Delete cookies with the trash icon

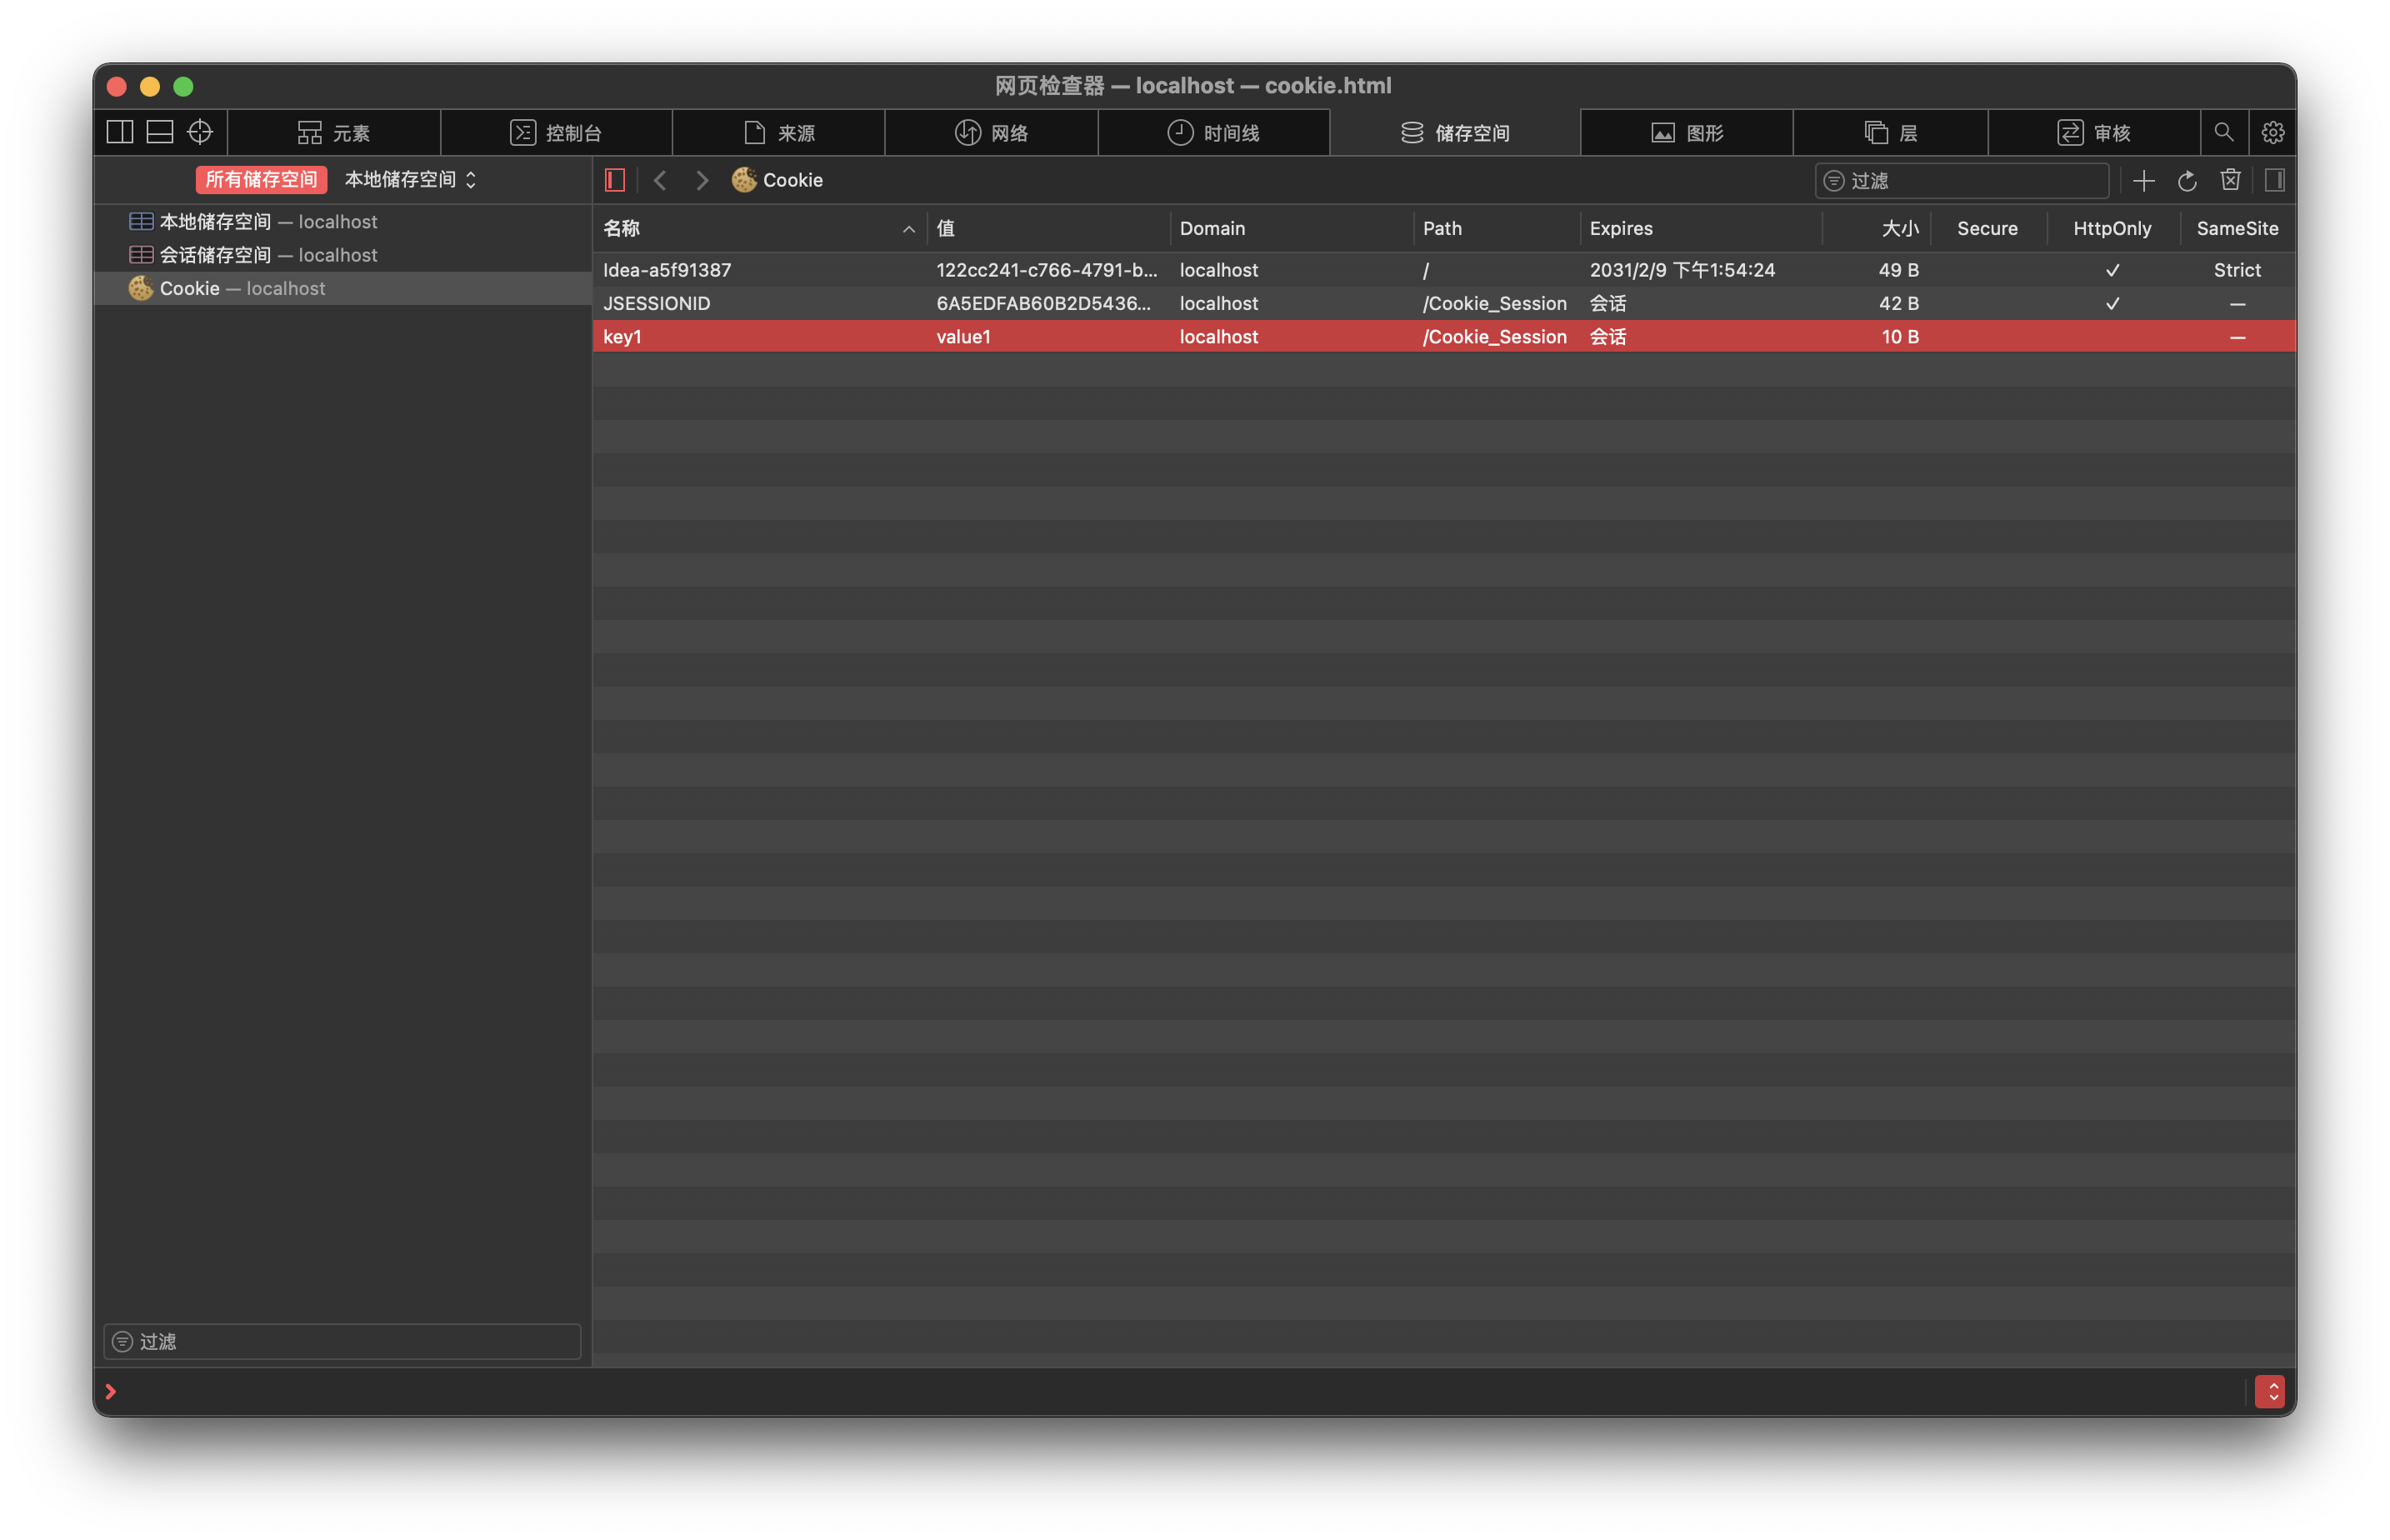click(2230, 180)
